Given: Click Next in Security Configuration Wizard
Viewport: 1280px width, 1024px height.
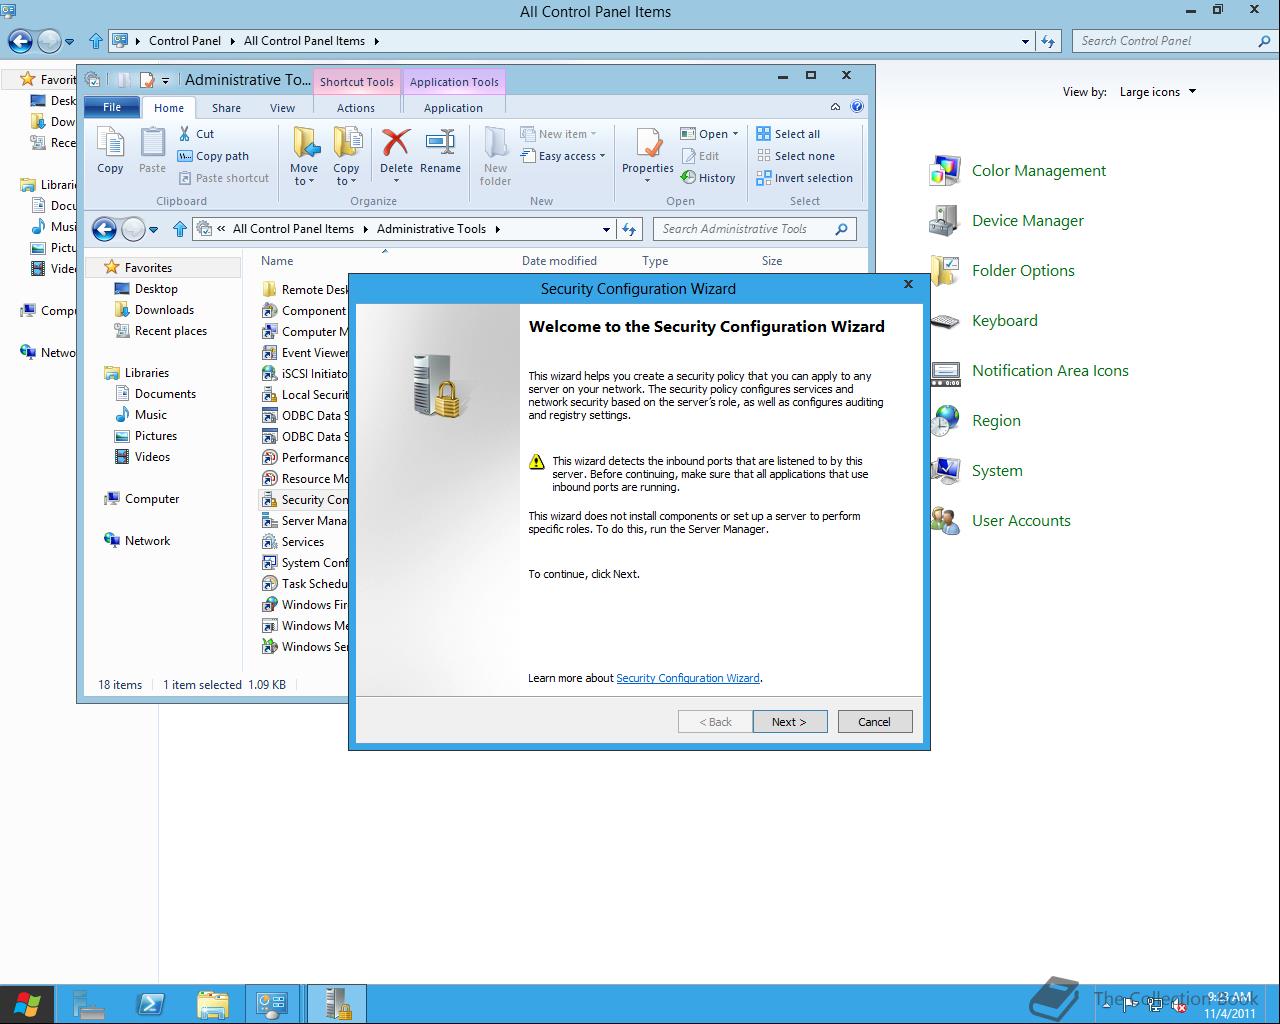Looking at the screenshot, I should click(x=790, y=722).
